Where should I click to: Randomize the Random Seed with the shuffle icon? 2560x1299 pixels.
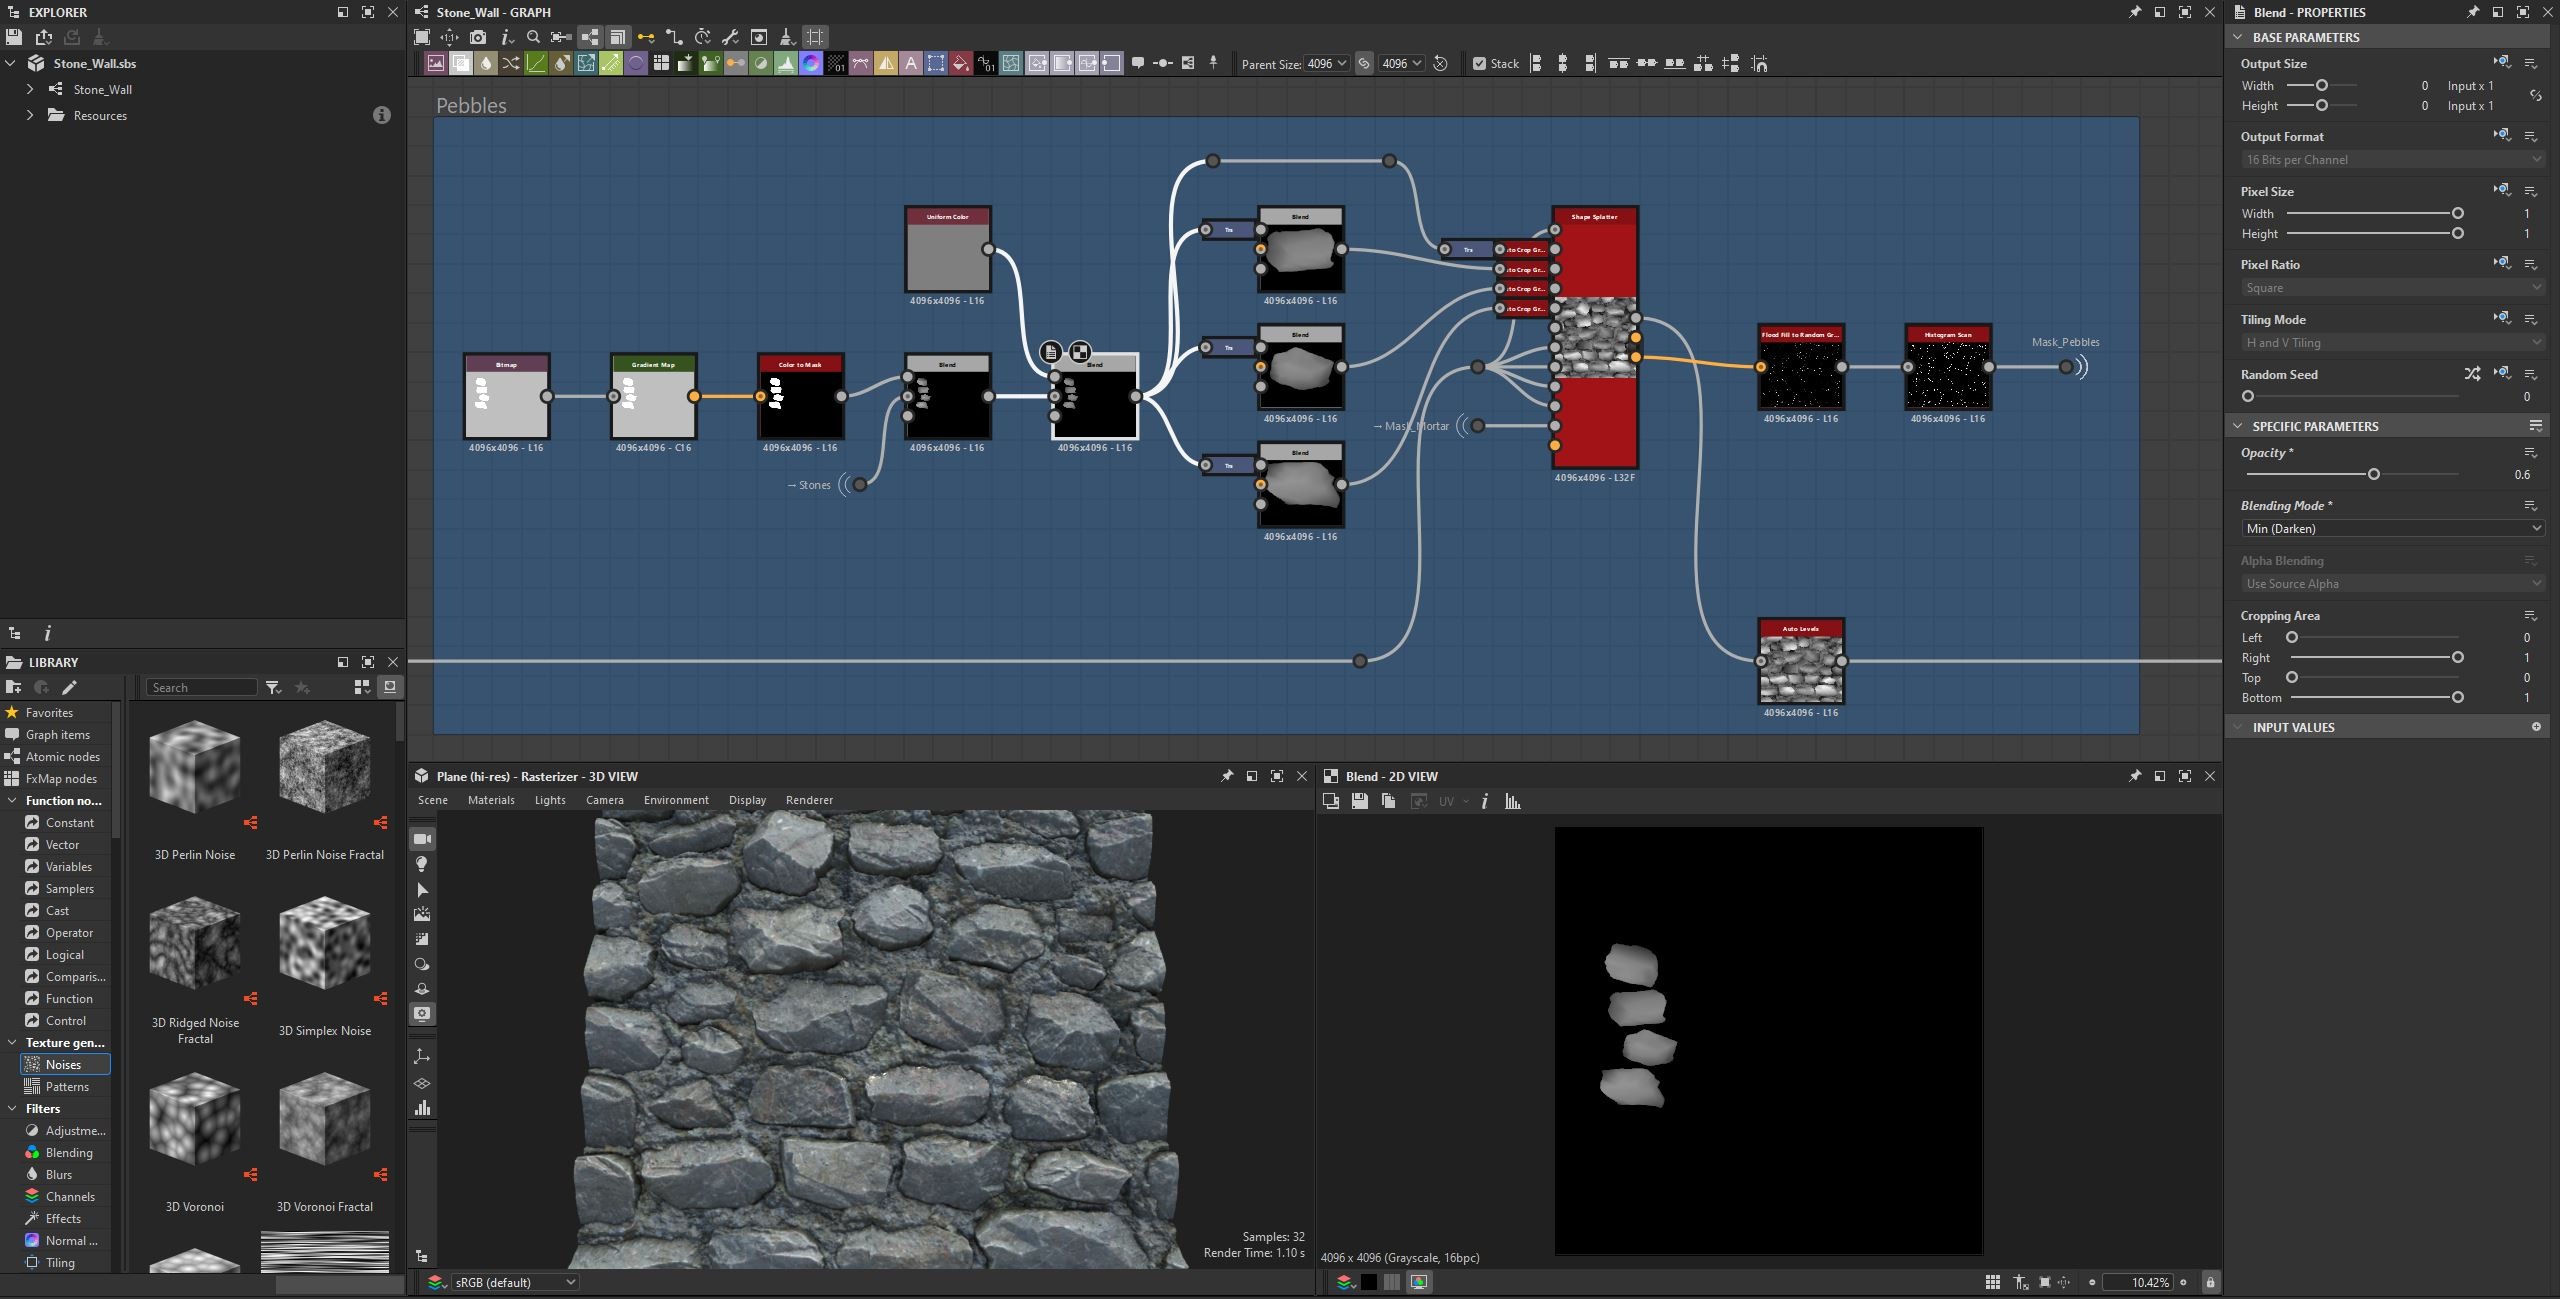2472,374
